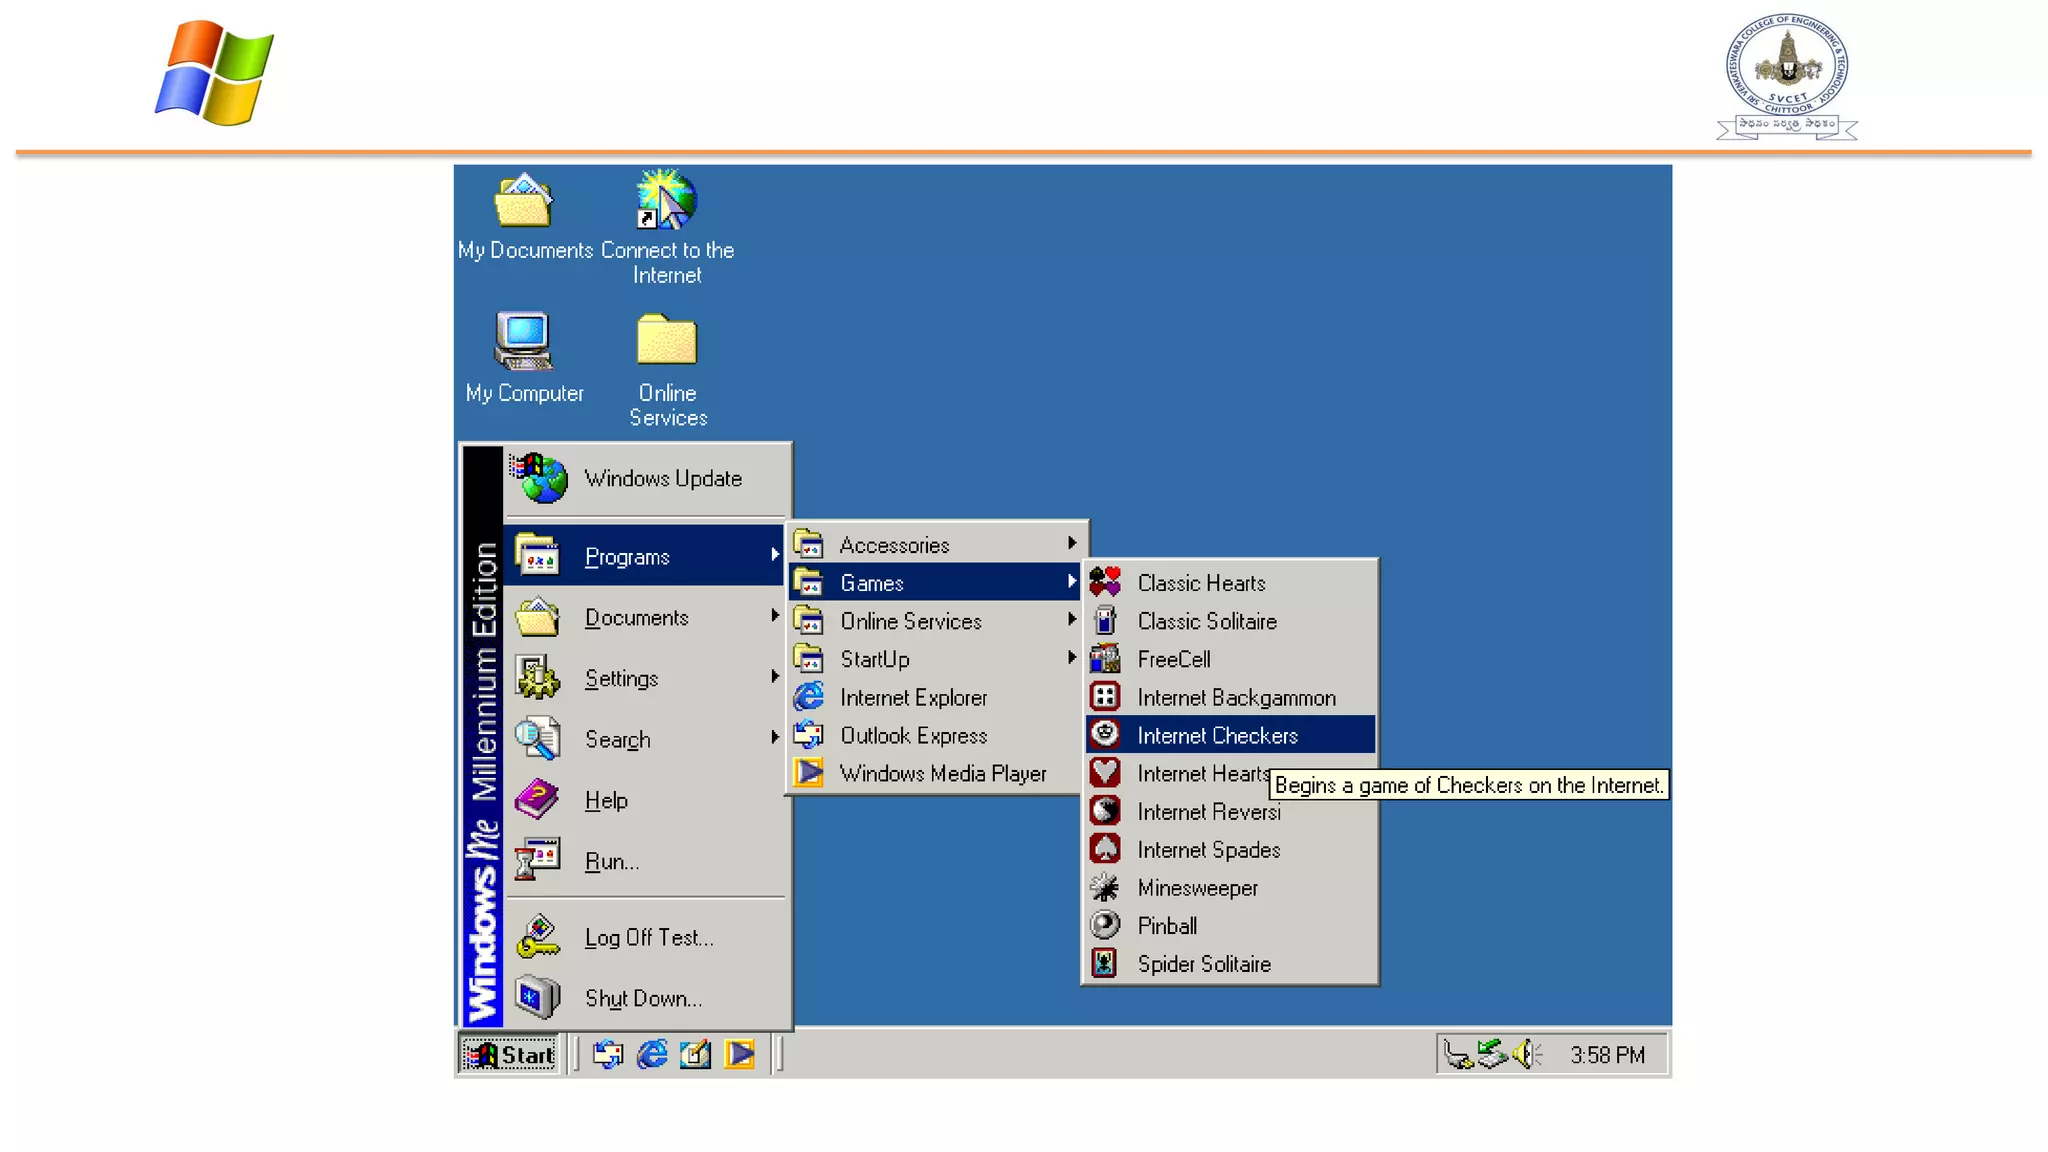2048x1152 pixels.
Task: Click the taskbar clock showing 3:58 PM
Action: pos(1607,1055)
